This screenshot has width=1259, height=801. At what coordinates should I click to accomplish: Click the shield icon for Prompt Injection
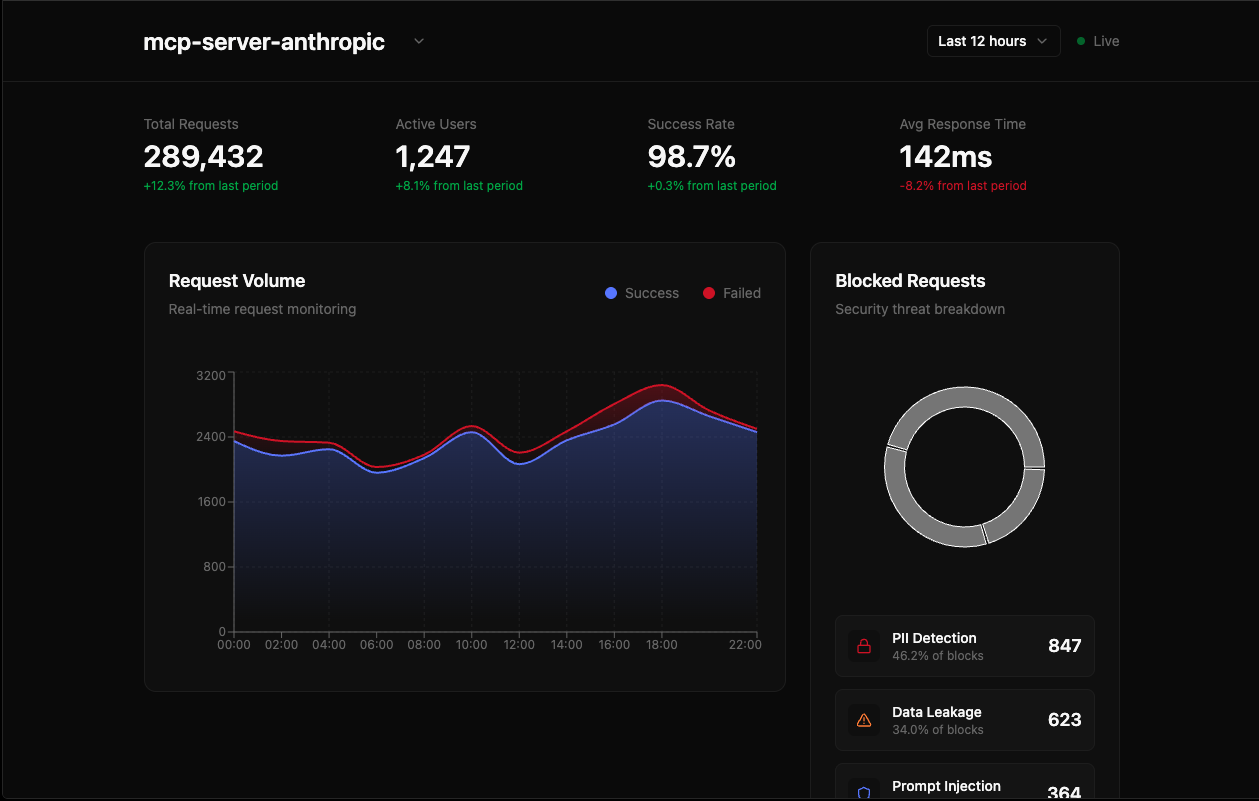coord(864,792)
